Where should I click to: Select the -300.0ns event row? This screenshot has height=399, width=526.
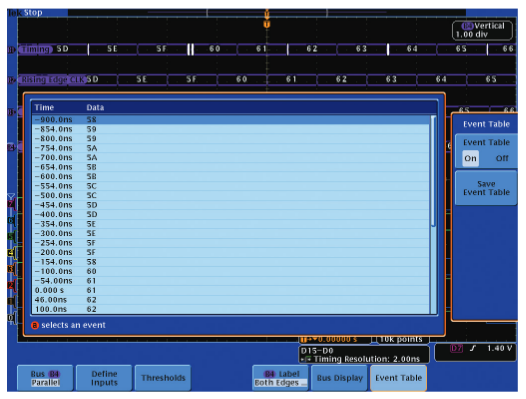coord(231,233)
